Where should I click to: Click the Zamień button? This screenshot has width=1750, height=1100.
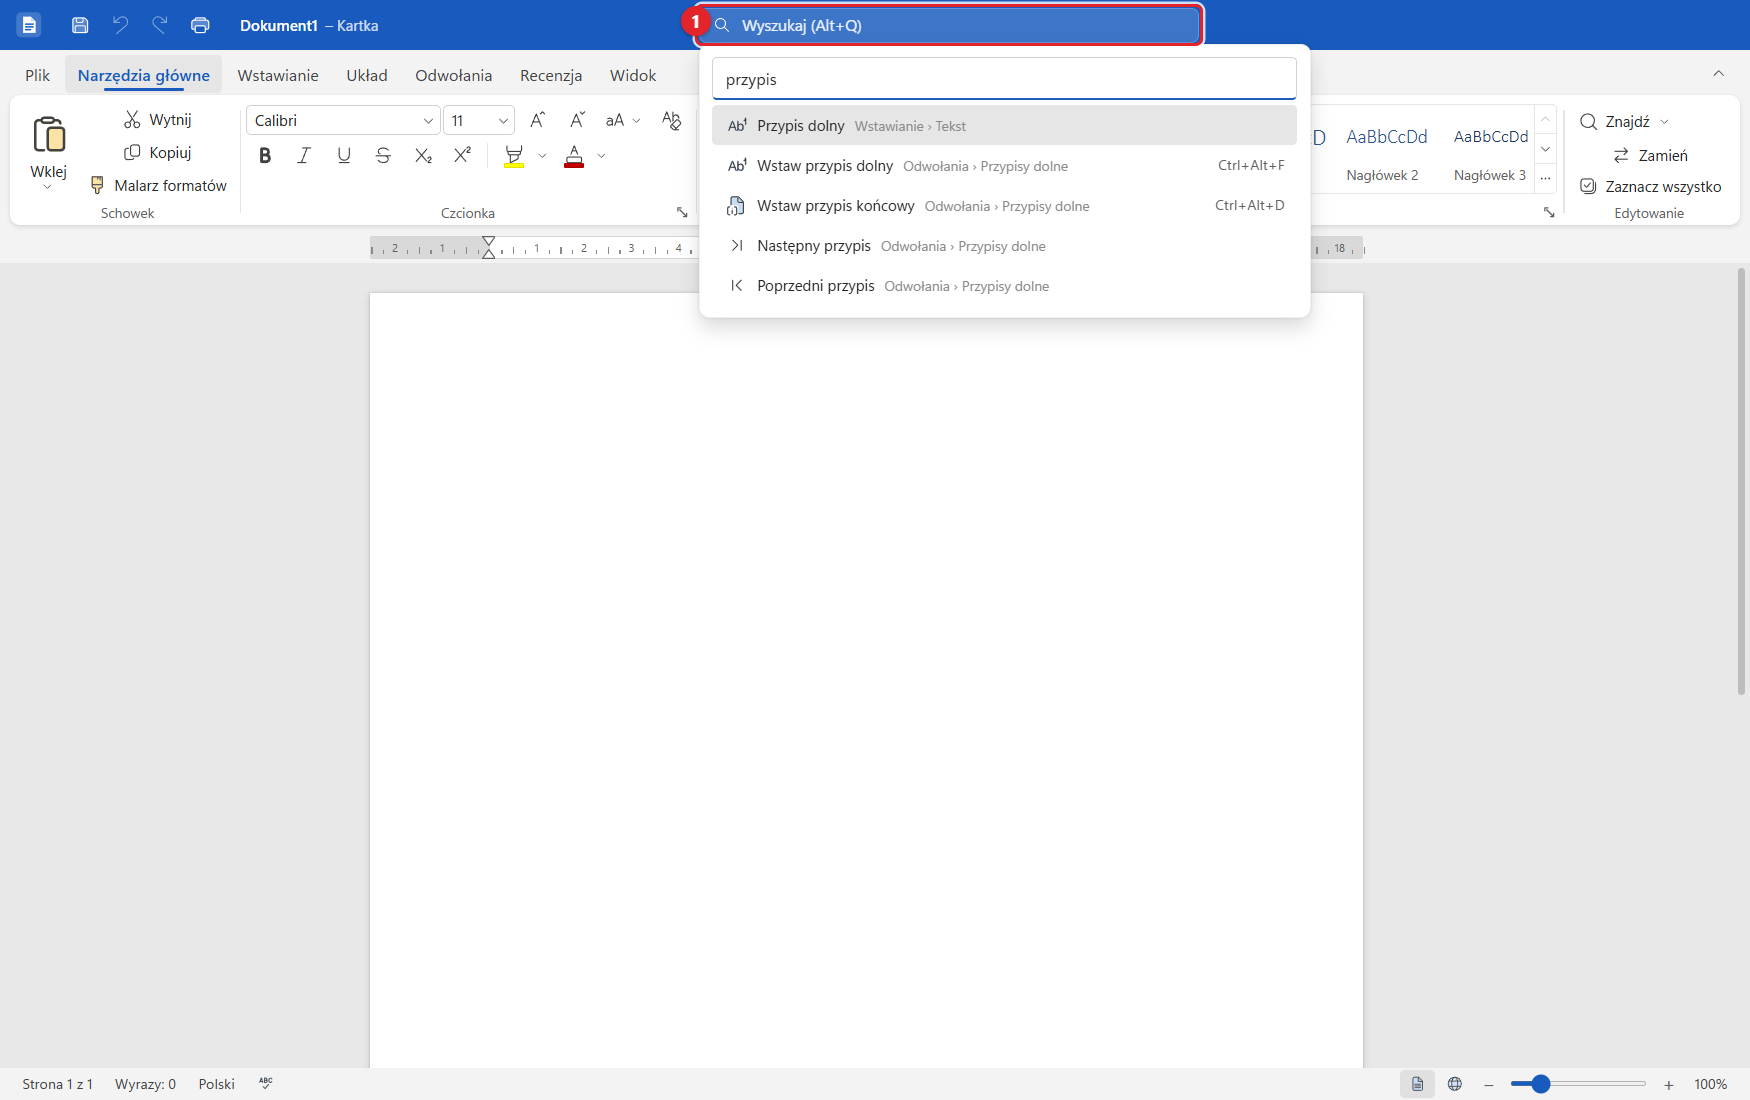point(1650,155)
